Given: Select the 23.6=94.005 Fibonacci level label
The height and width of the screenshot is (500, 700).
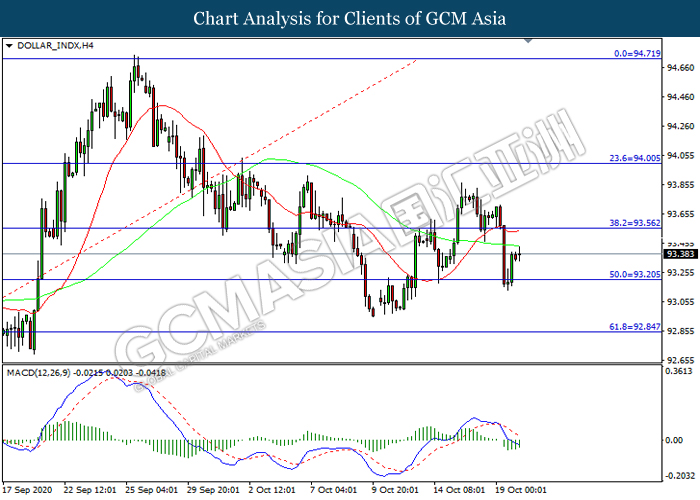Looking at the screenshot, I should point(635,158).
